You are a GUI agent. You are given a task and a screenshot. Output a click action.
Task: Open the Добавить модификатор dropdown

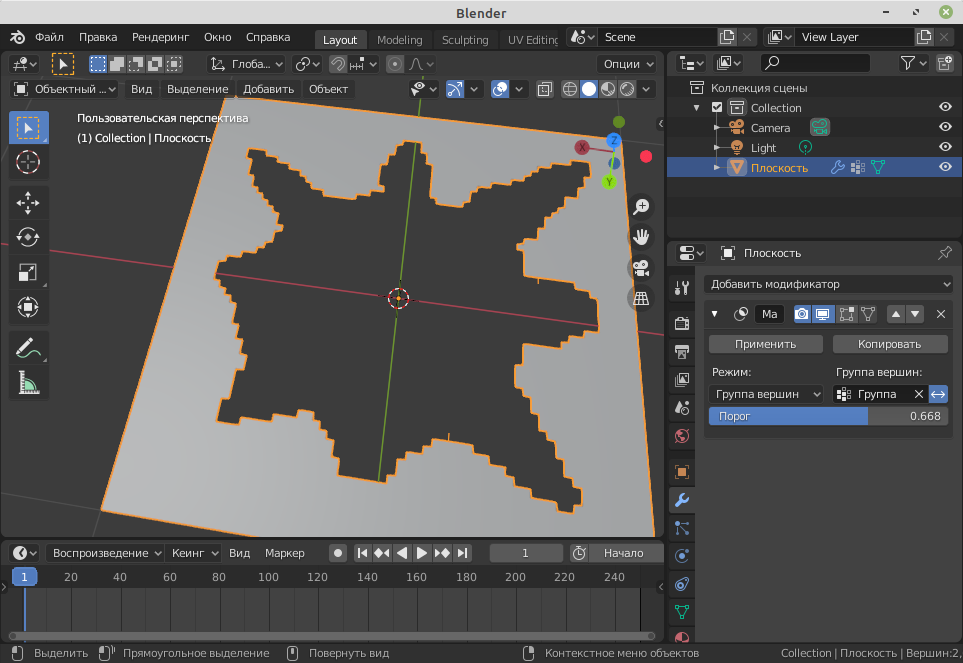point(828,284)
